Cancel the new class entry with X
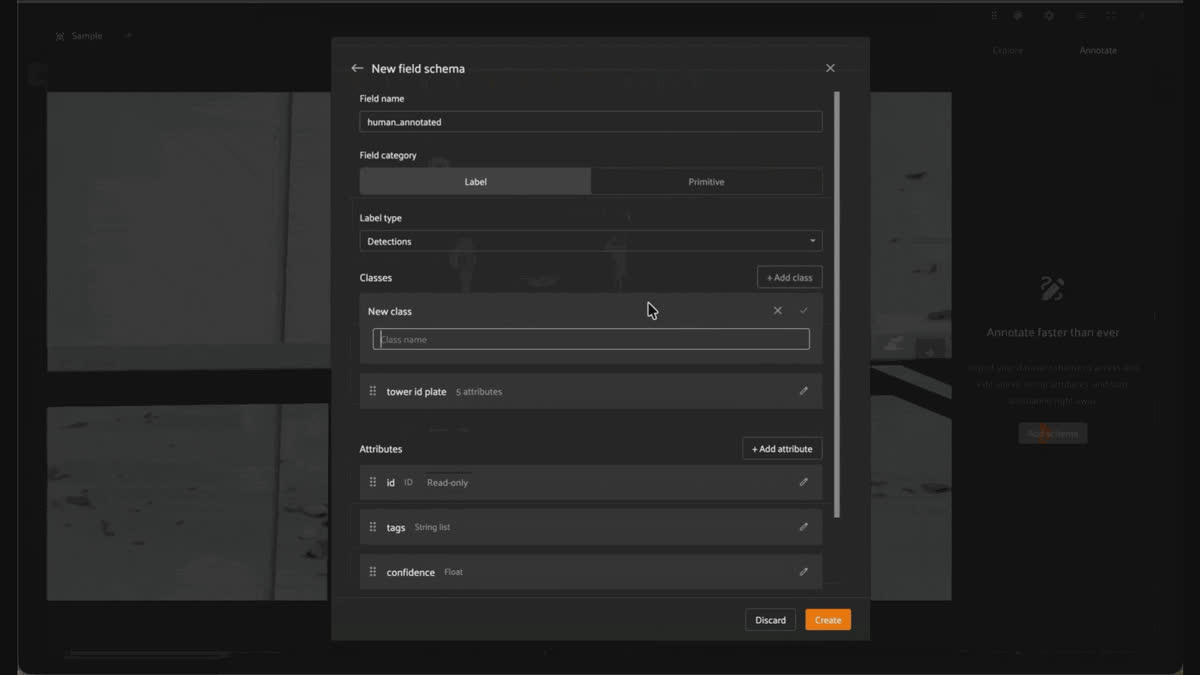The image size is (1200, 675). click(778, 311)
